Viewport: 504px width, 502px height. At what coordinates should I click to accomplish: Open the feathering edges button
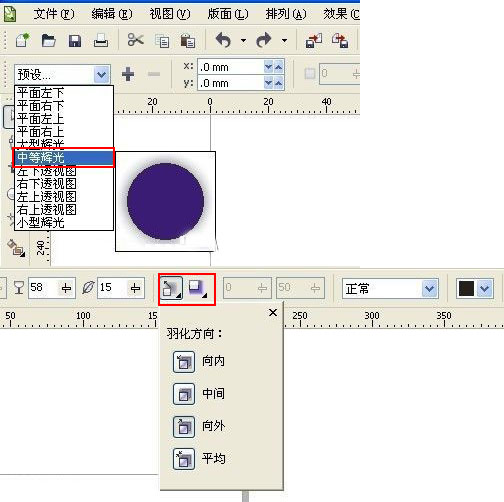197,288
